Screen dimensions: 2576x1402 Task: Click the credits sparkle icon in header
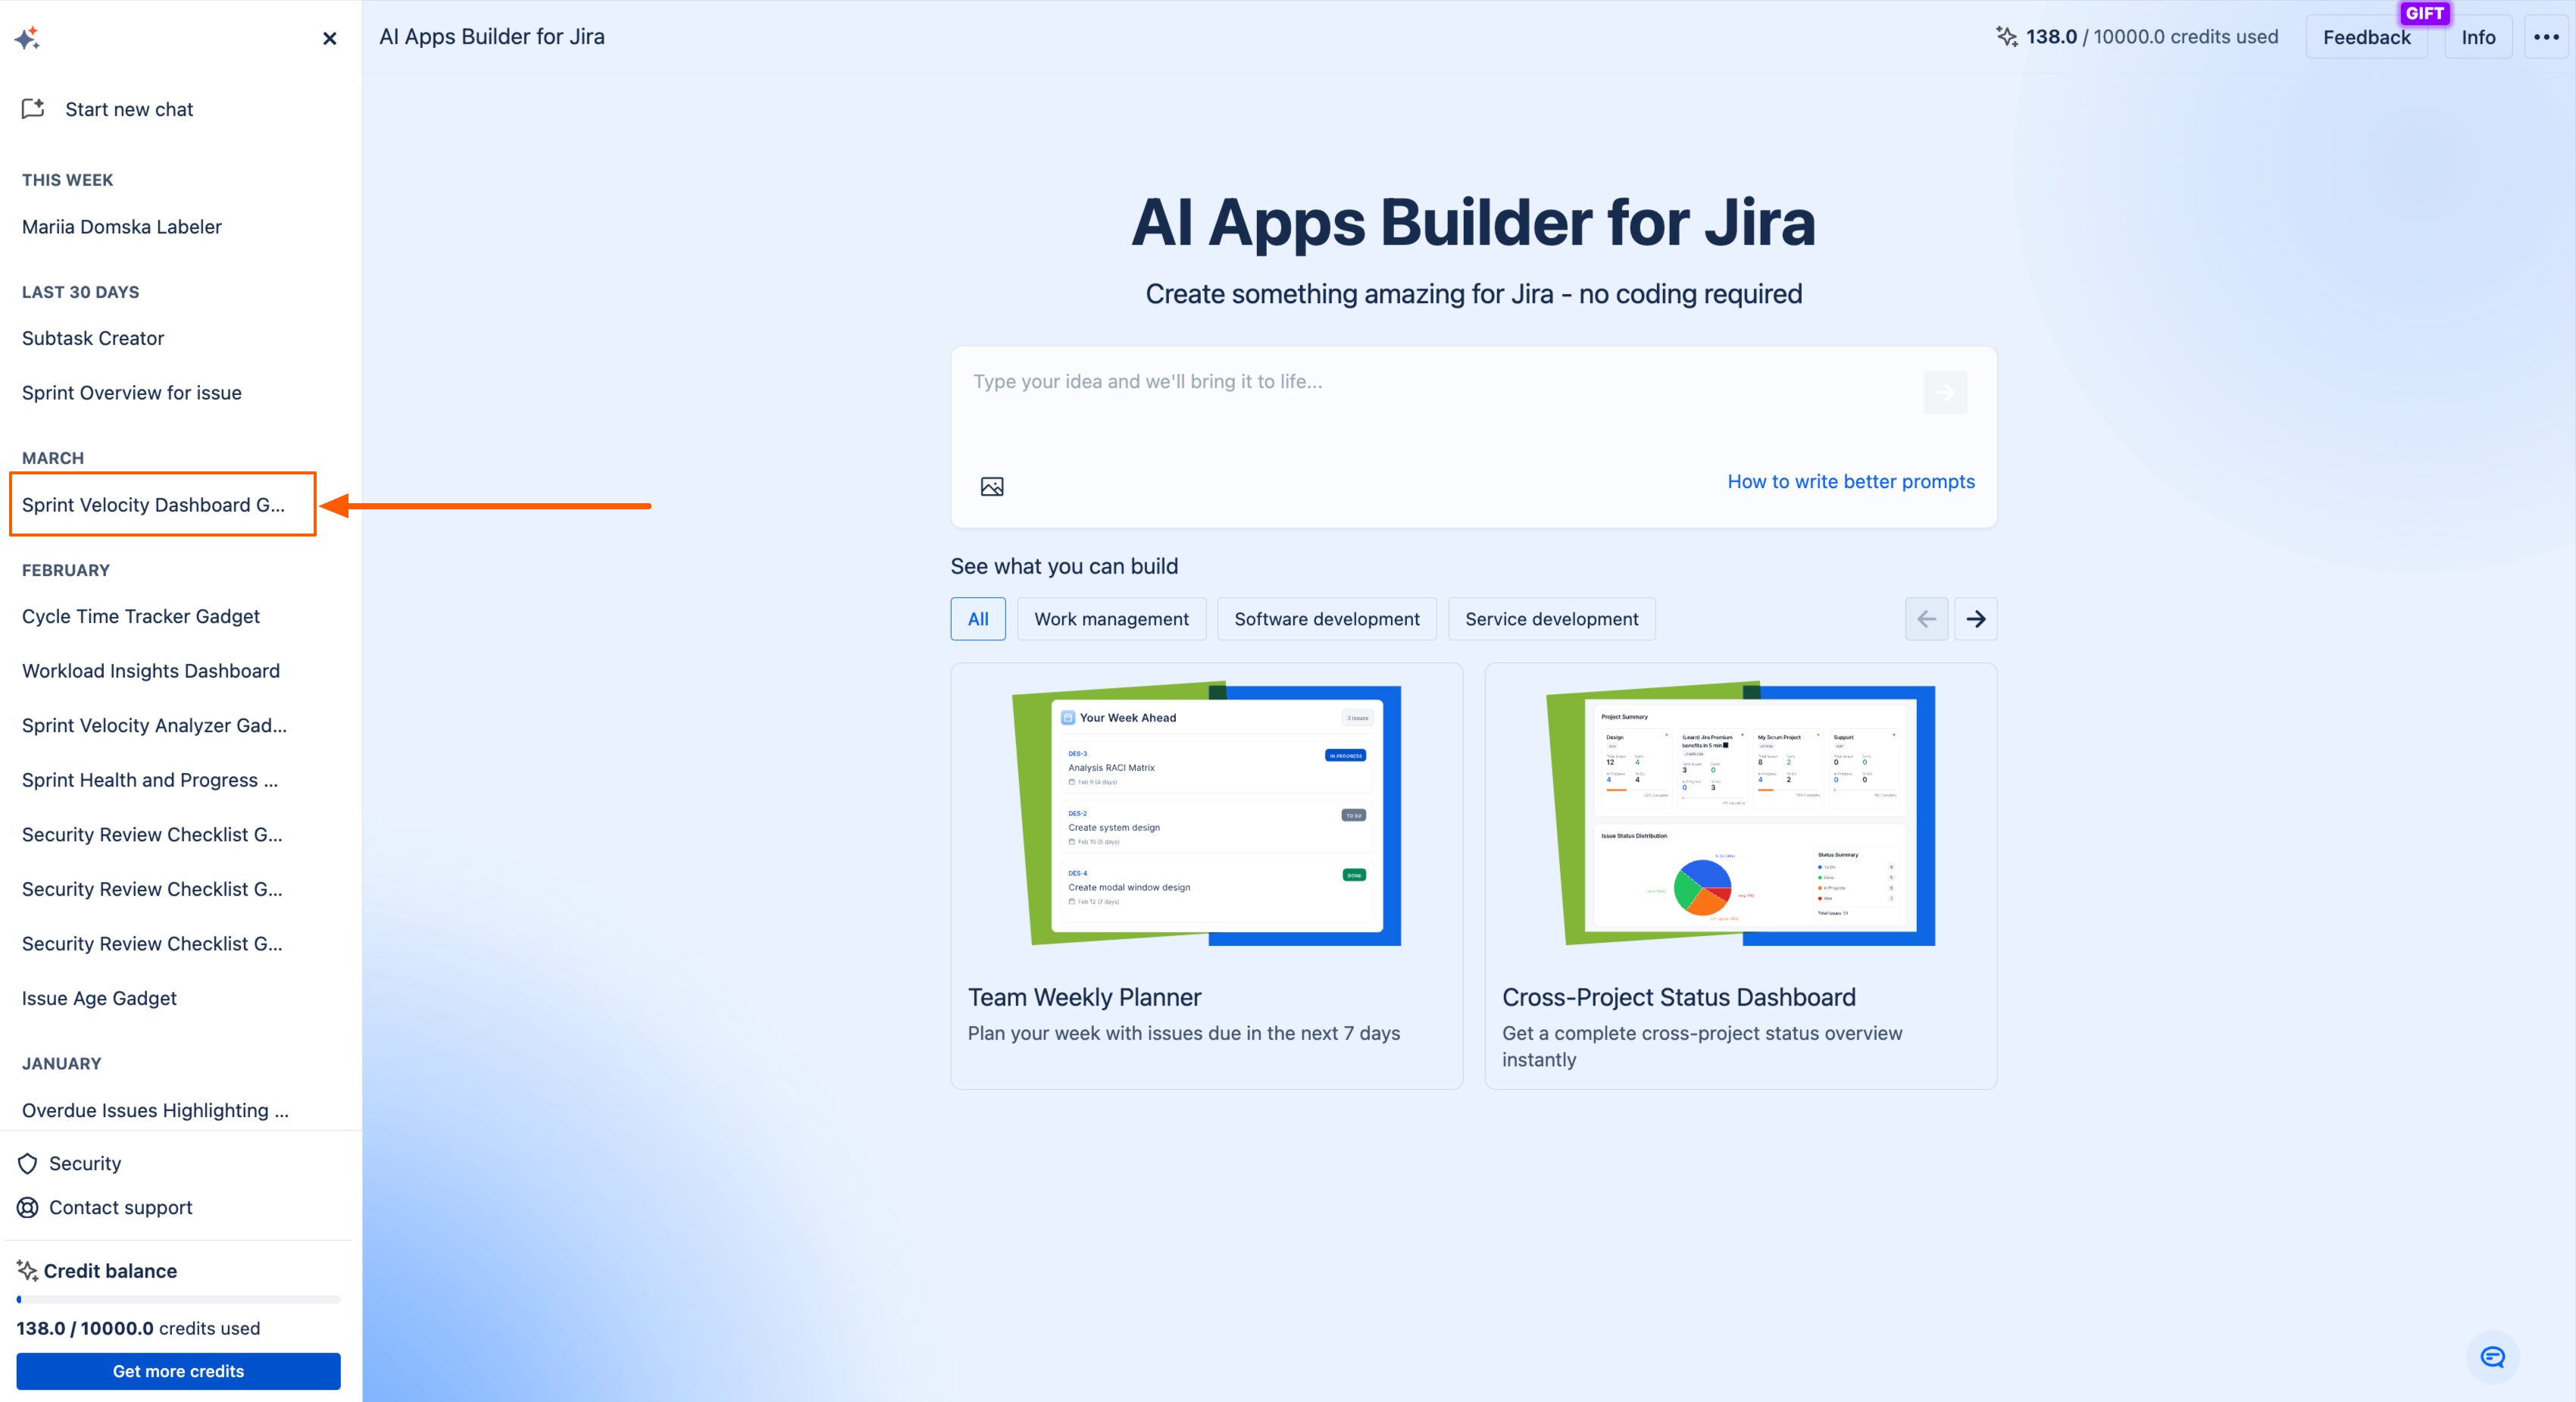coord(2006,37)
